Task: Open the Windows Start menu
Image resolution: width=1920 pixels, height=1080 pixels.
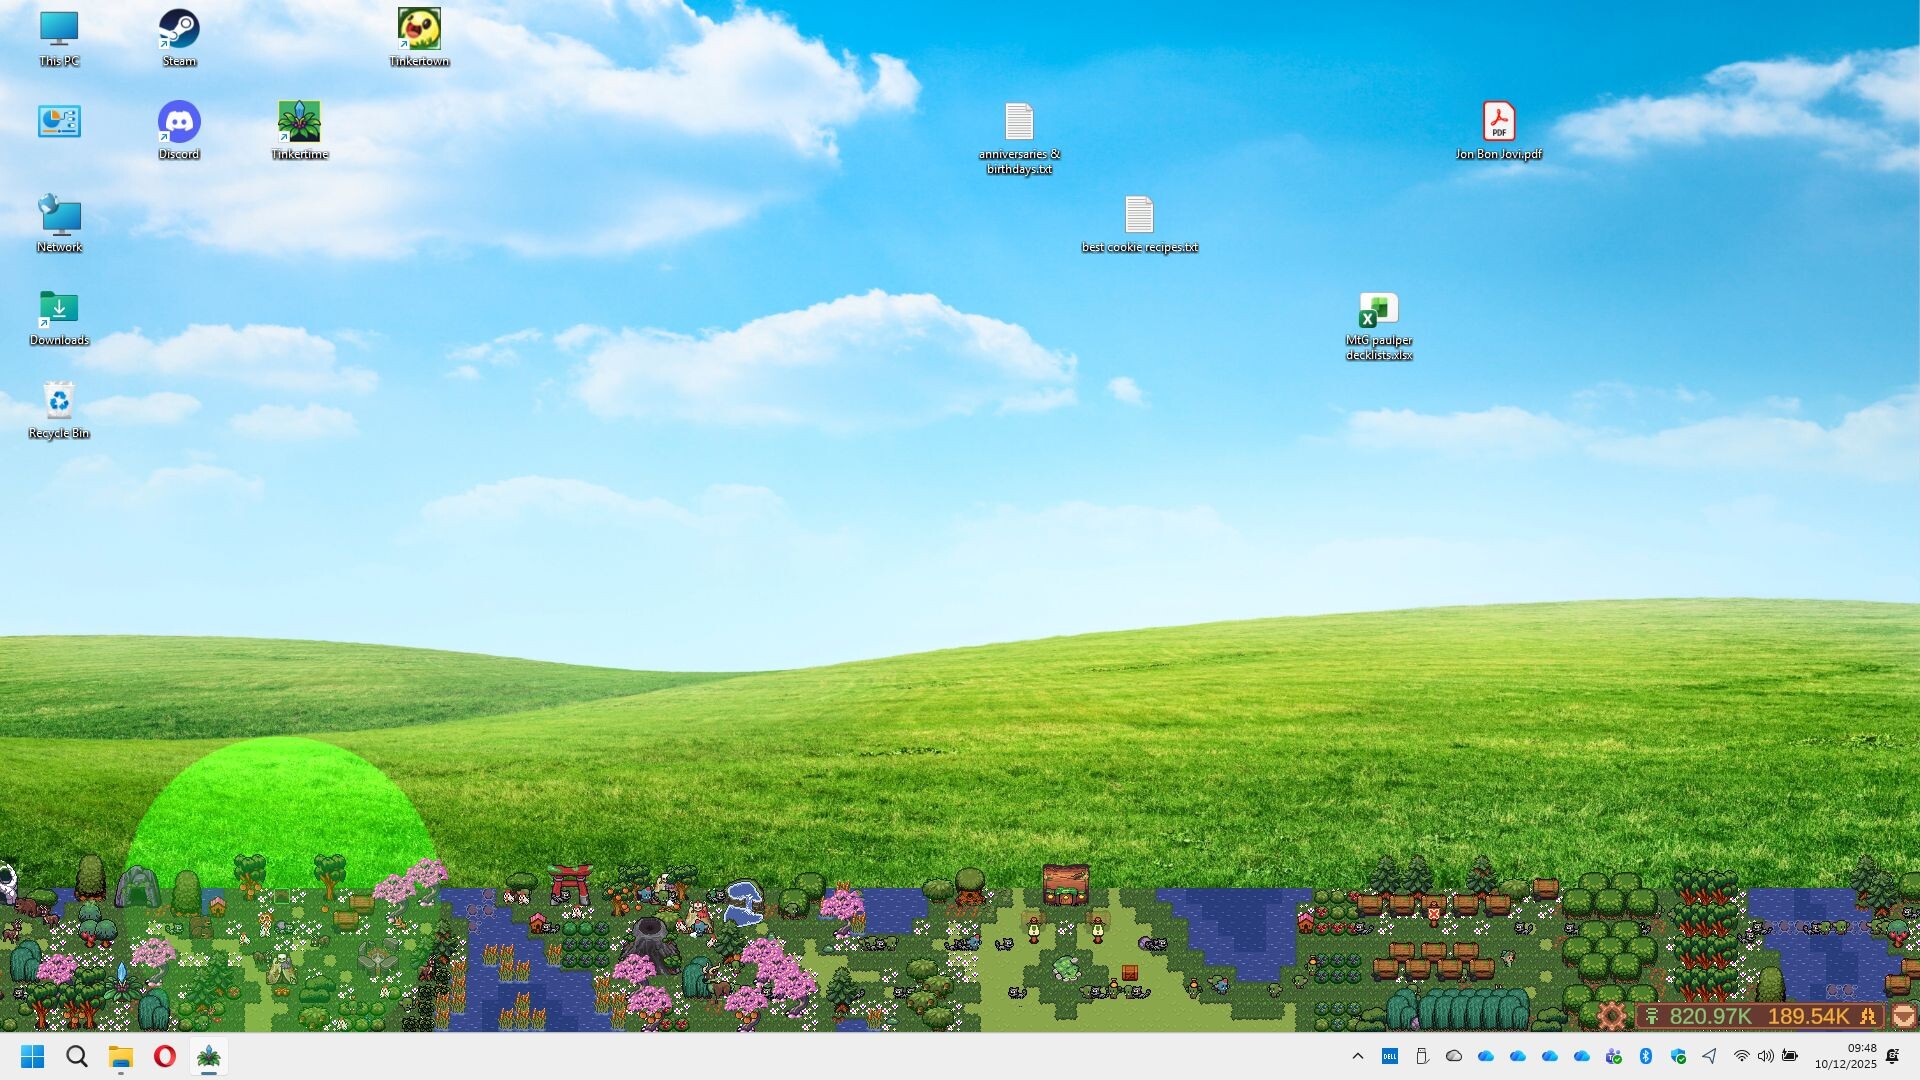Action: coord(33,1056)
